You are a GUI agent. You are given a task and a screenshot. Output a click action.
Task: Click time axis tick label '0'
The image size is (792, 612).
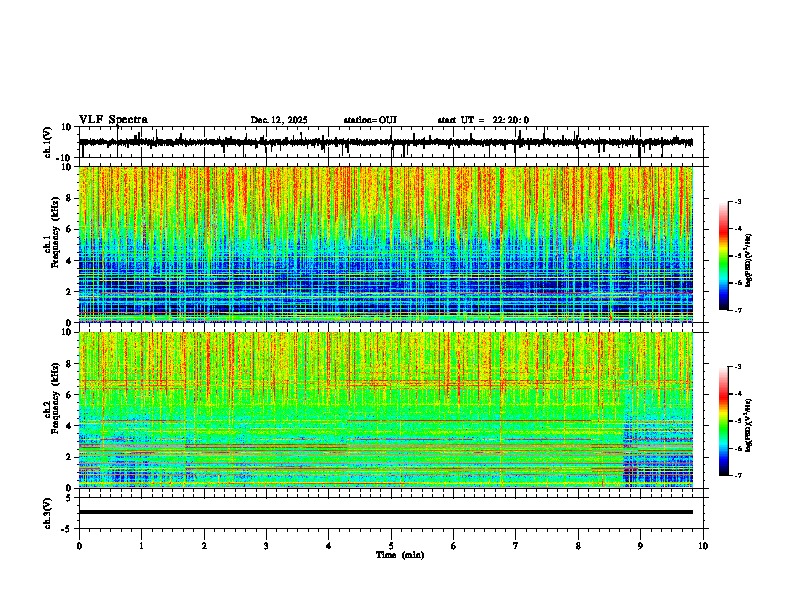(79, 546)
